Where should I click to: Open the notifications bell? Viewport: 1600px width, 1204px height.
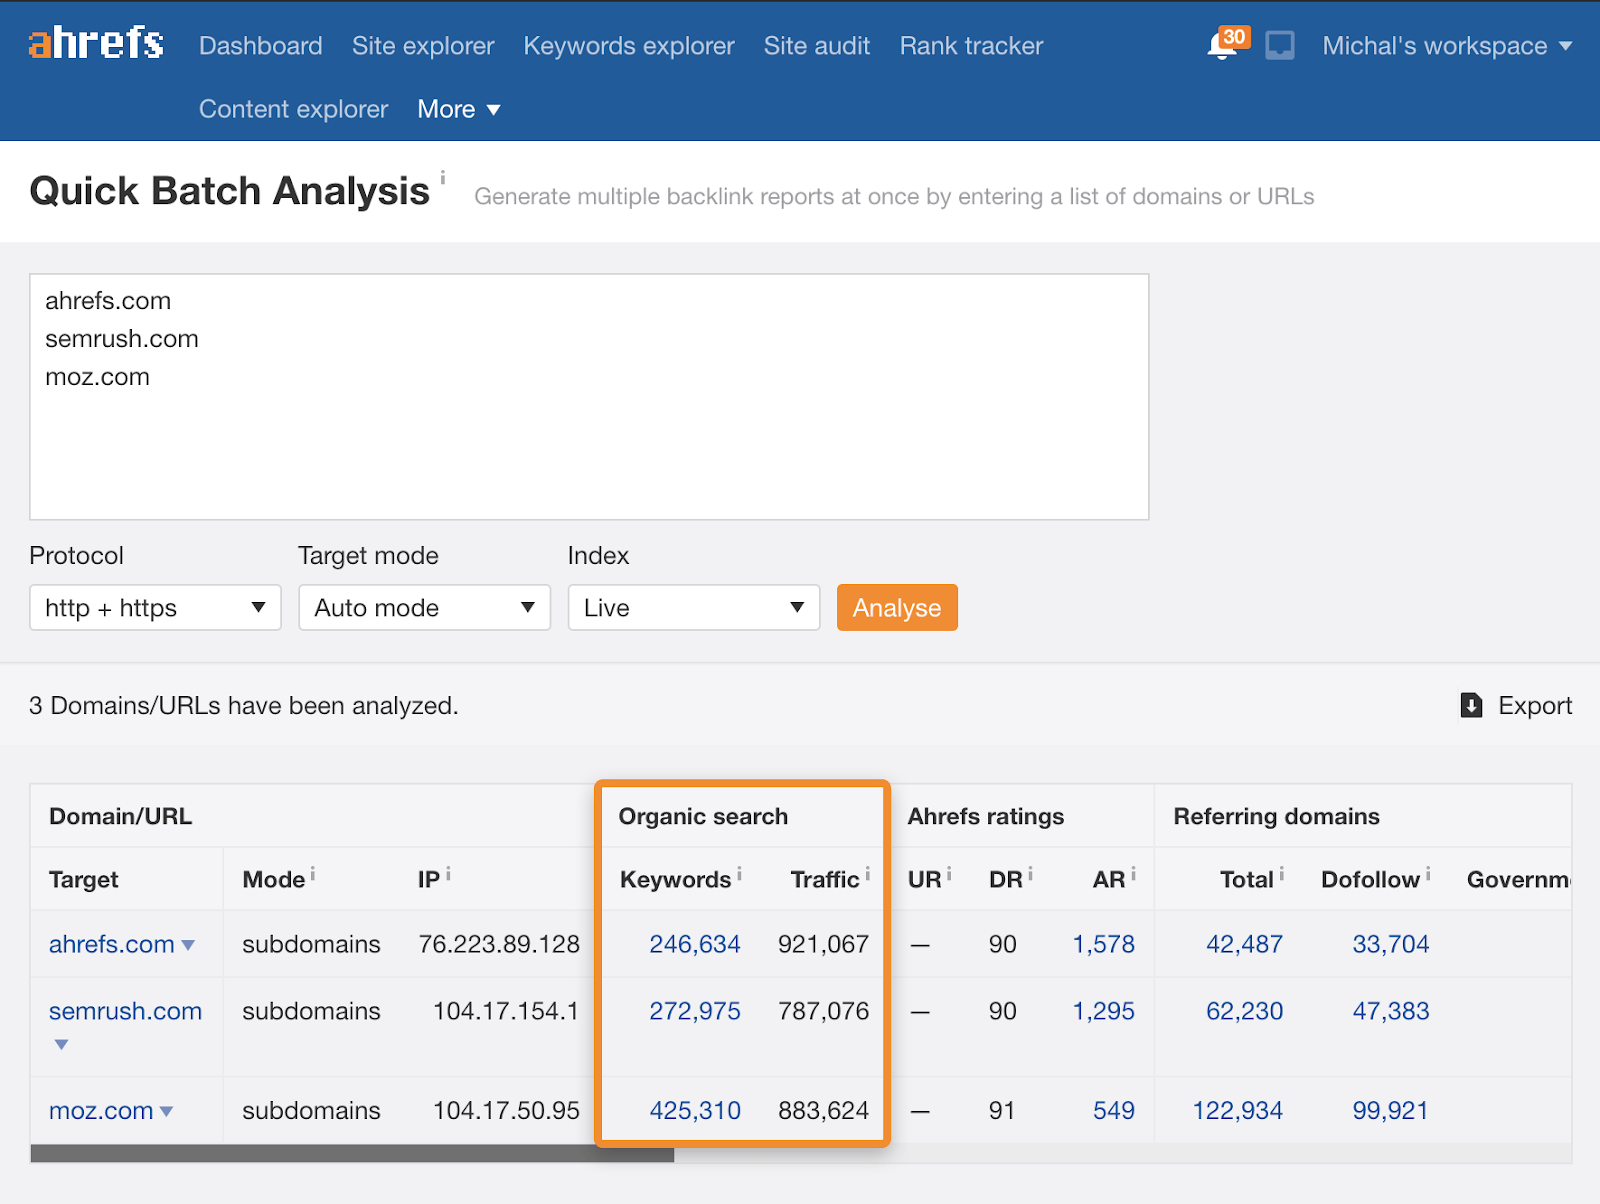click(x=1220, y=46)
